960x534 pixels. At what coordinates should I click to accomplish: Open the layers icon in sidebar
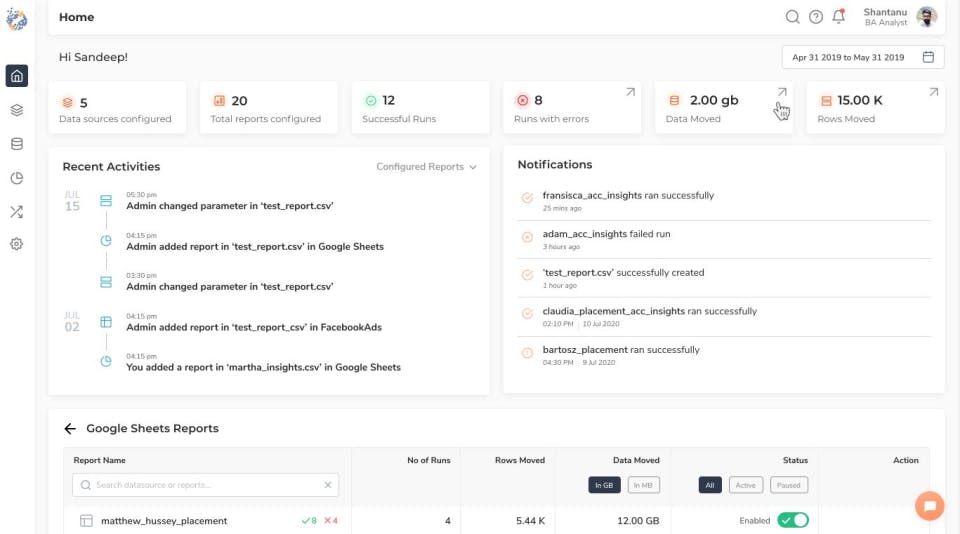tap(16, 110)
